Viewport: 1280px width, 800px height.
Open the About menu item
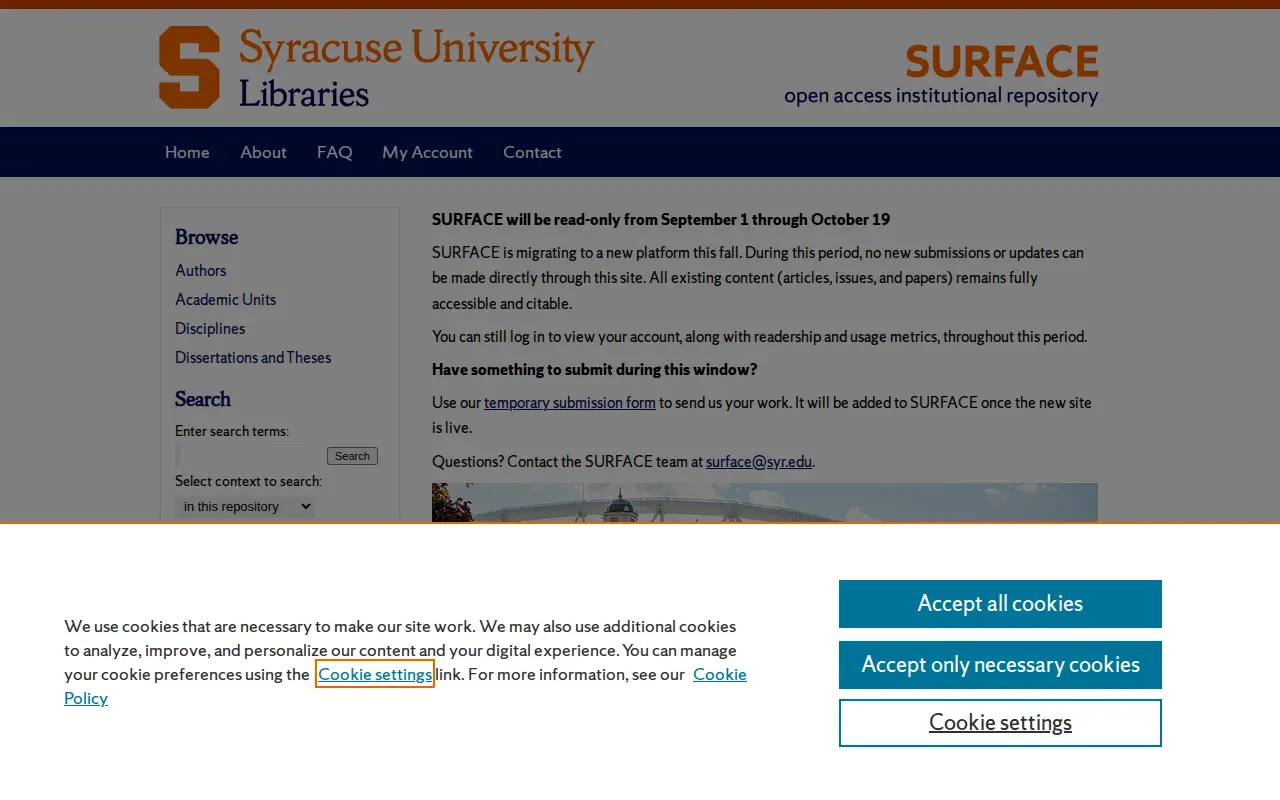[x=263, y=152]
